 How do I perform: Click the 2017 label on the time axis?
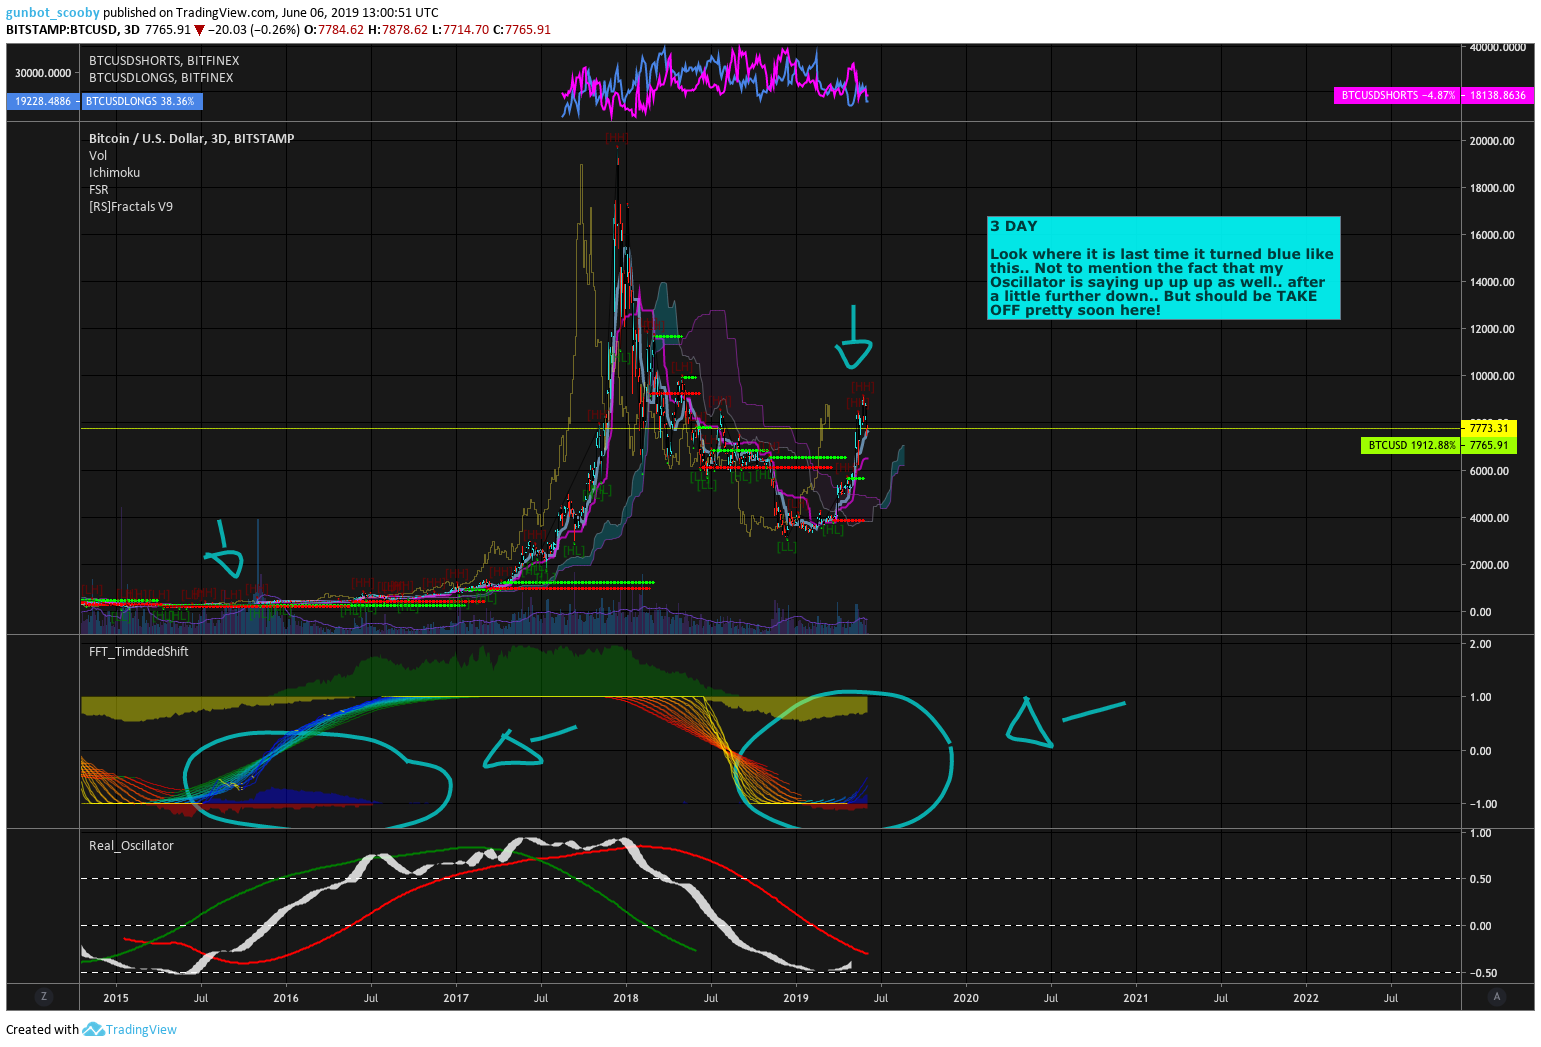pyautogui.click(x=456, y=997)
